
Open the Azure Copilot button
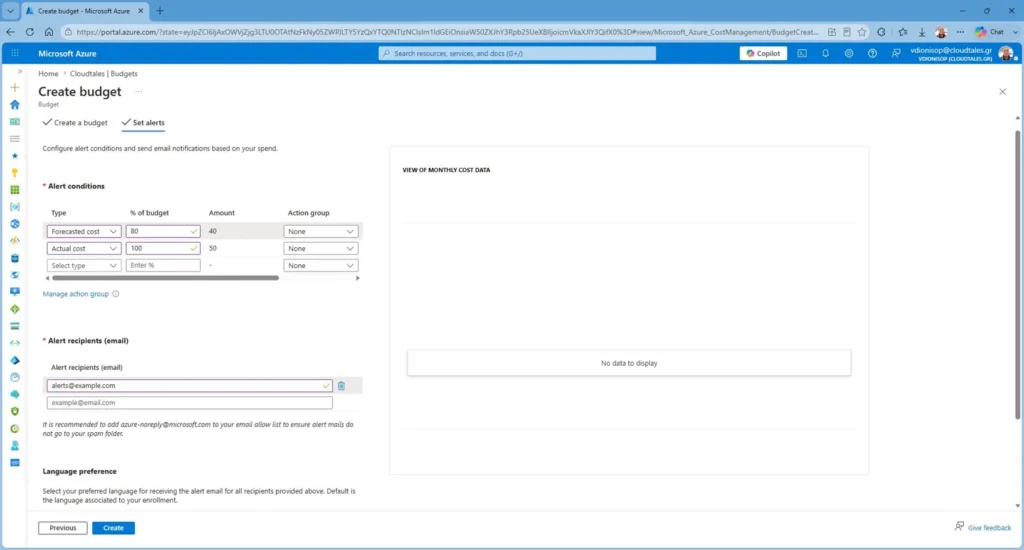pyautogui.click(x=763, y=54)
